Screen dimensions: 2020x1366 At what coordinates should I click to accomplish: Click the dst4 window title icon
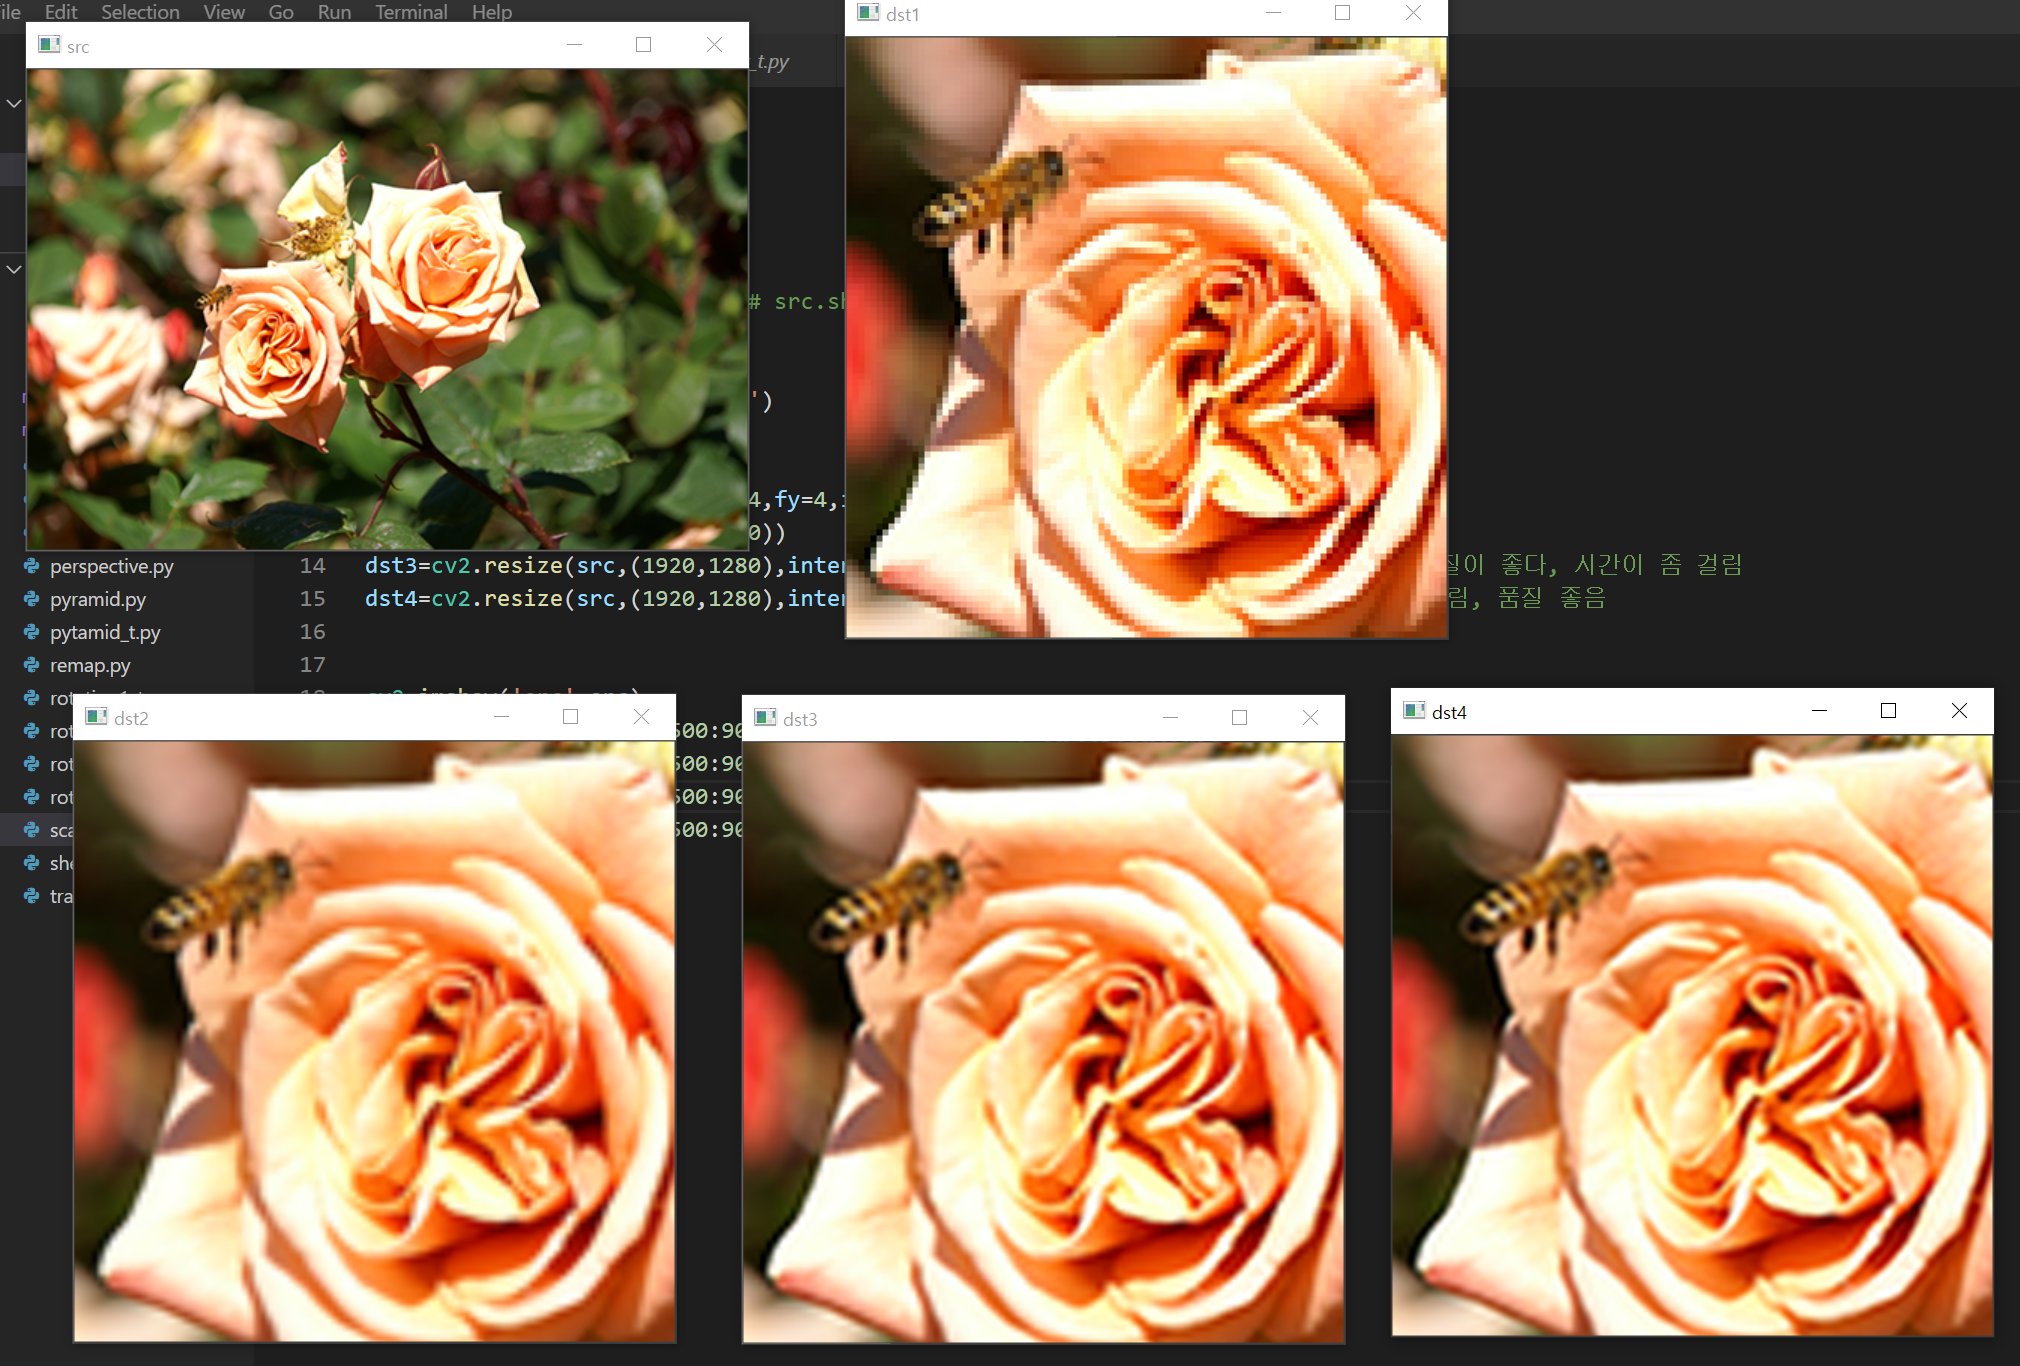(x=1414, y=711)
